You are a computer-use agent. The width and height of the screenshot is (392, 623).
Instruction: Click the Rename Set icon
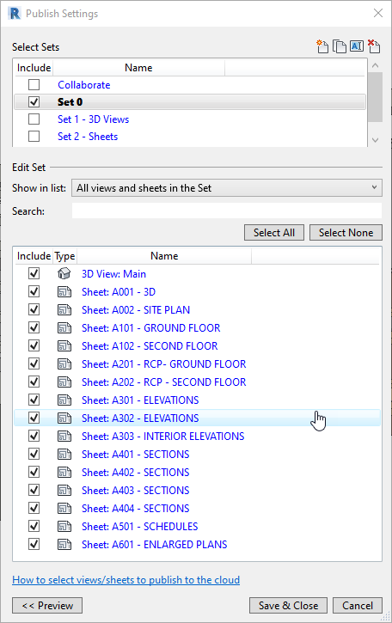pyautogui.click(x=357, y=46)
